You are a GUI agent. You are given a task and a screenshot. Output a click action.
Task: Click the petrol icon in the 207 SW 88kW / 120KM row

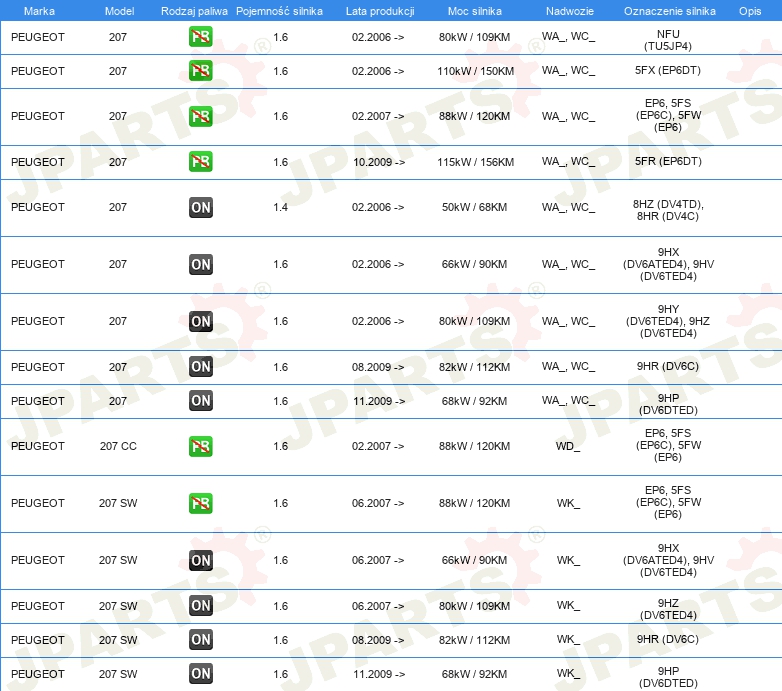200,503
